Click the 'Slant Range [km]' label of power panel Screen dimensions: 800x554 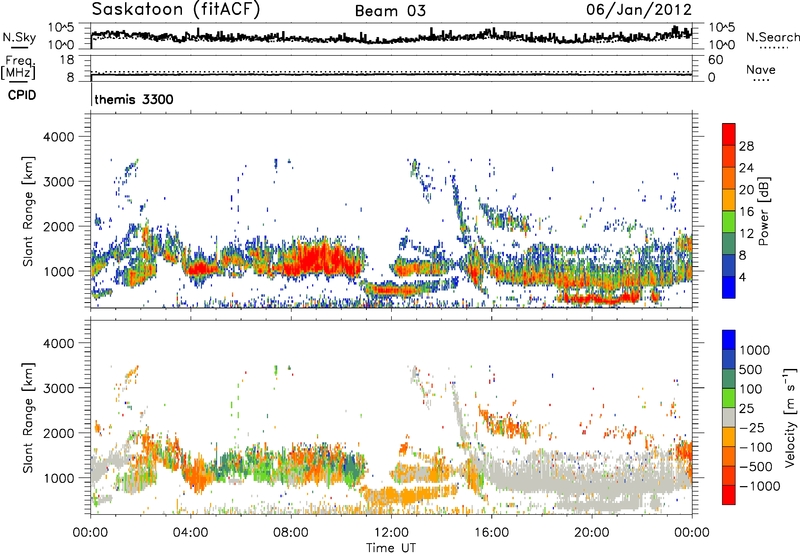[x=29, y=211]
